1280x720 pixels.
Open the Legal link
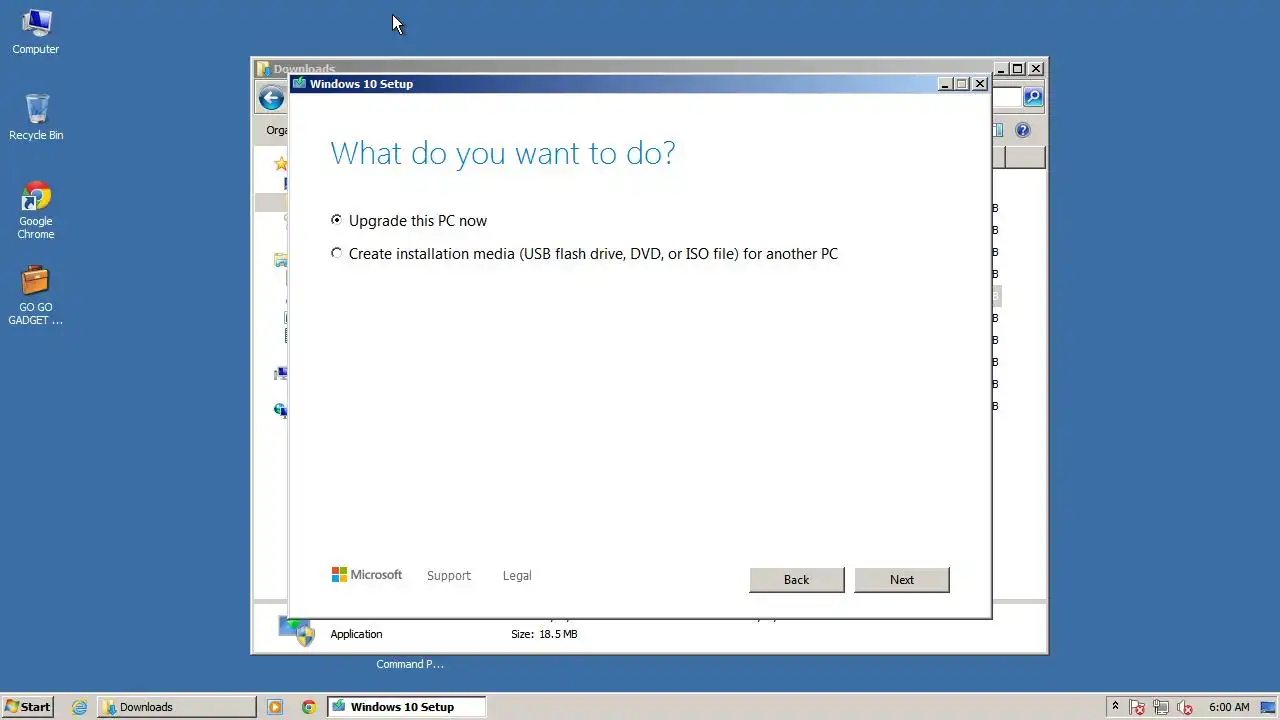coord(517,576)
